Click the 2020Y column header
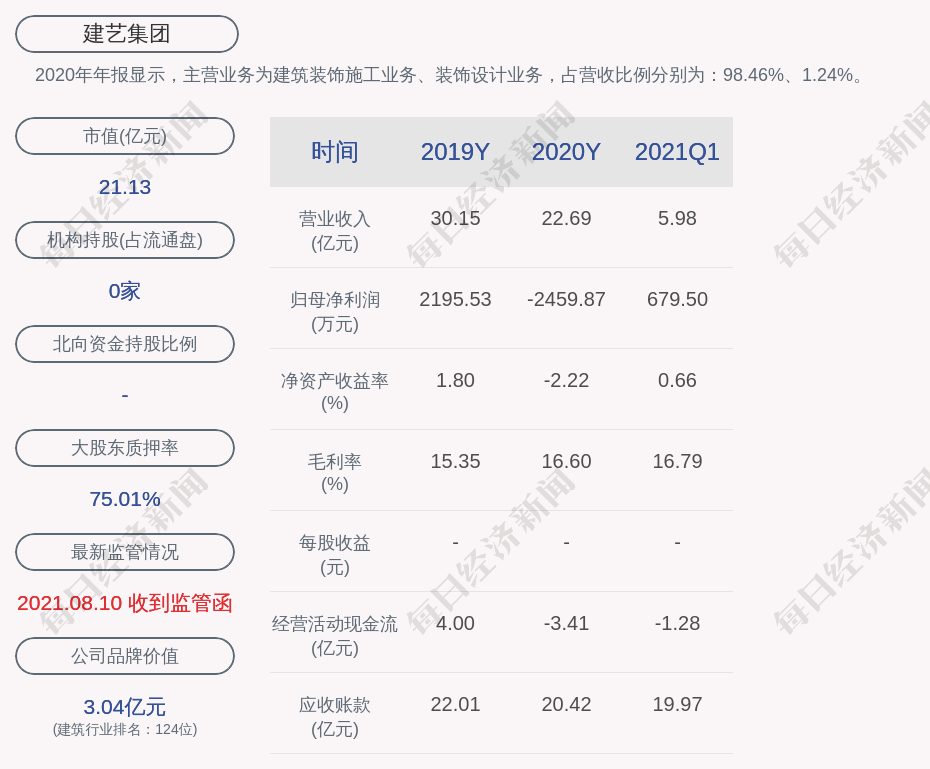The image size is (930, 769). [566, 152]
